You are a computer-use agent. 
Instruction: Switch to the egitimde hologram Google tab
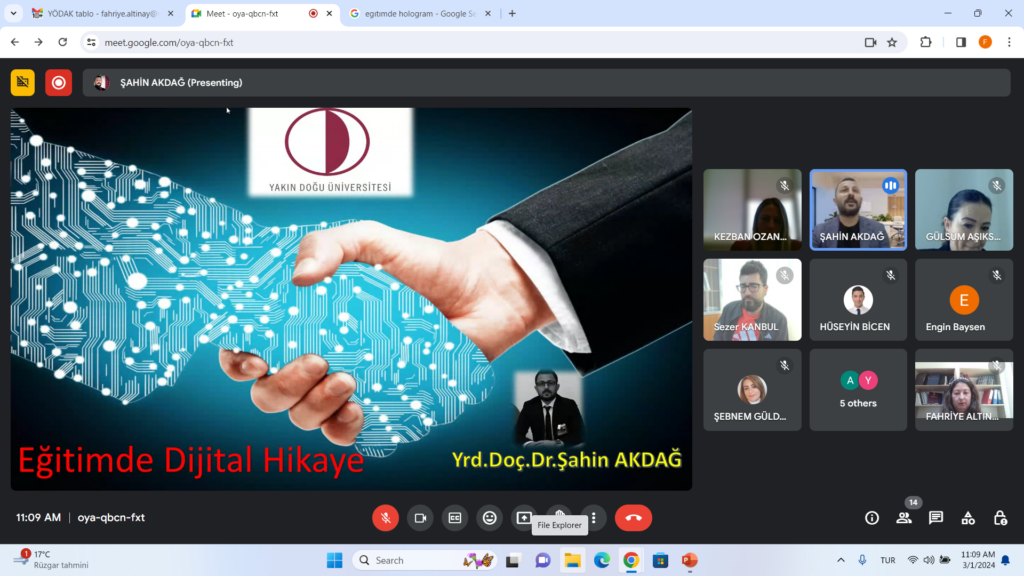(x=418, y=14)
